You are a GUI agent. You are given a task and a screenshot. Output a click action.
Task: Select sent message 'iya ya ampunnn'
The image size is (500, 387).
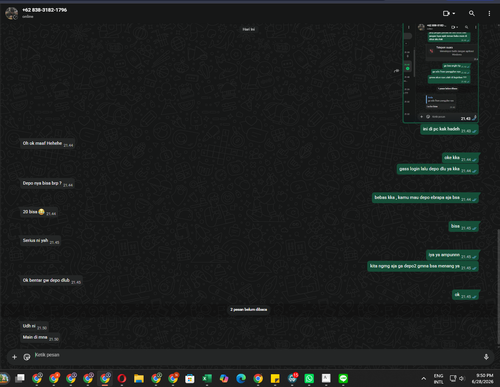(453, 255)
